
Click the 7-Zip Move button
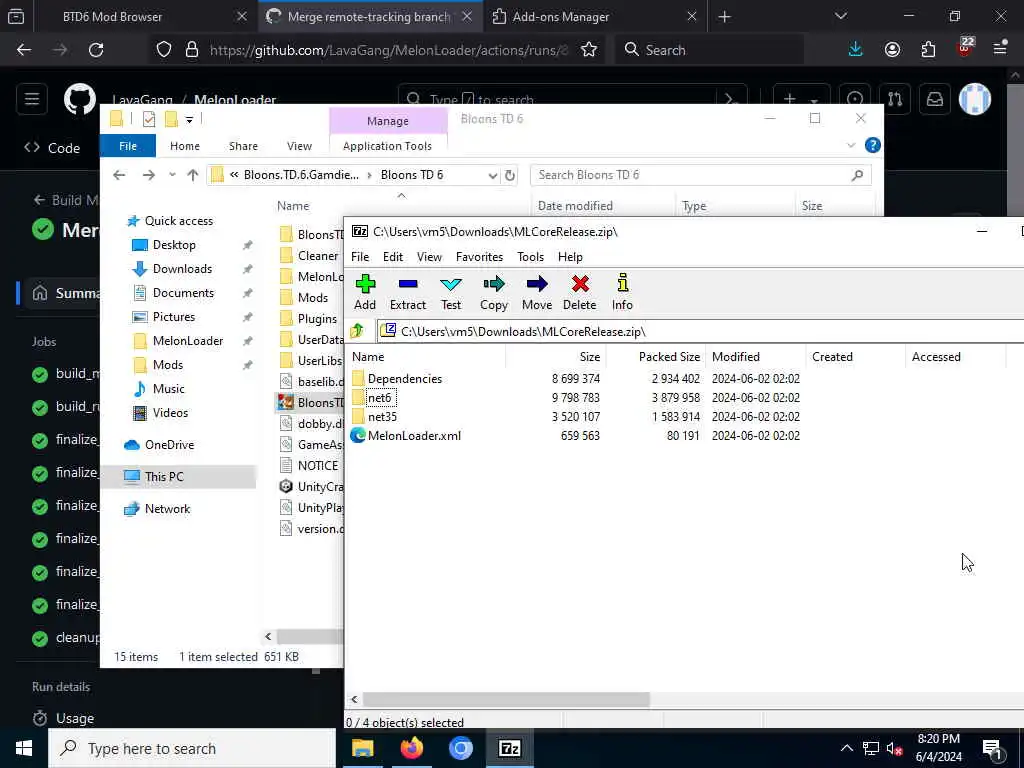(x=537, y=292)
